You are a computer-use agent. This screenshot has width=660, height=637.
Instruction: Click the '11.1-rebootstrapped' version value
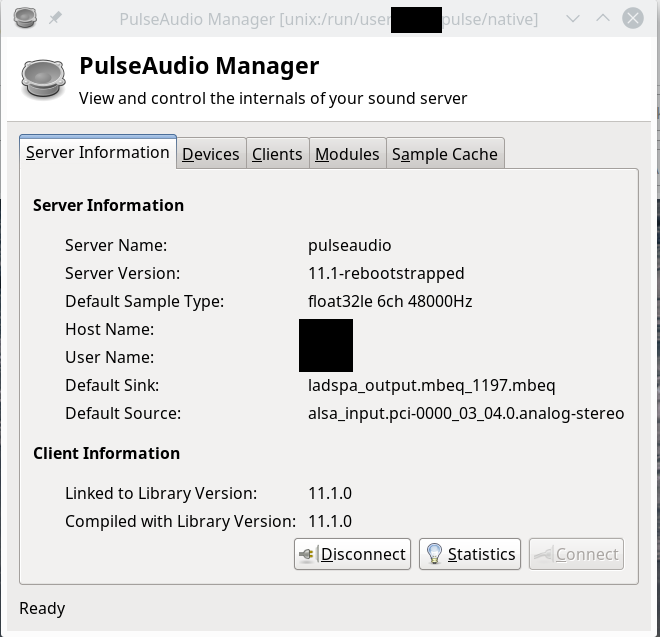[x=386, y=273]
